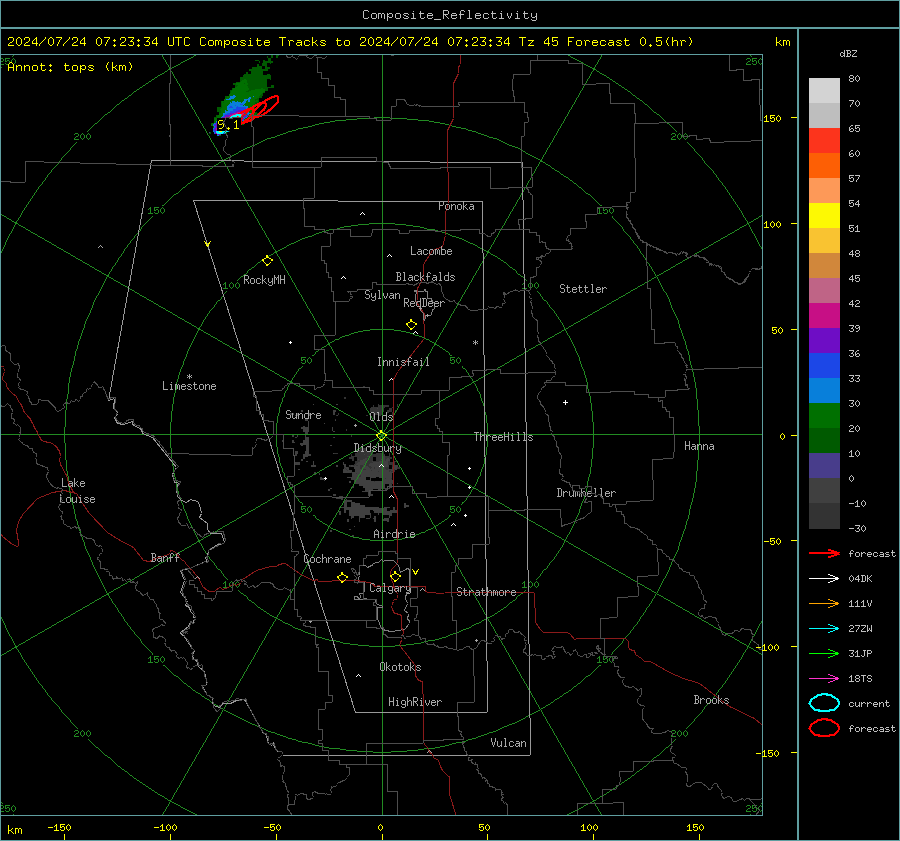Click the Stettler city label
The height and width of the screenshot is (841, 900).
pos(583,289)
